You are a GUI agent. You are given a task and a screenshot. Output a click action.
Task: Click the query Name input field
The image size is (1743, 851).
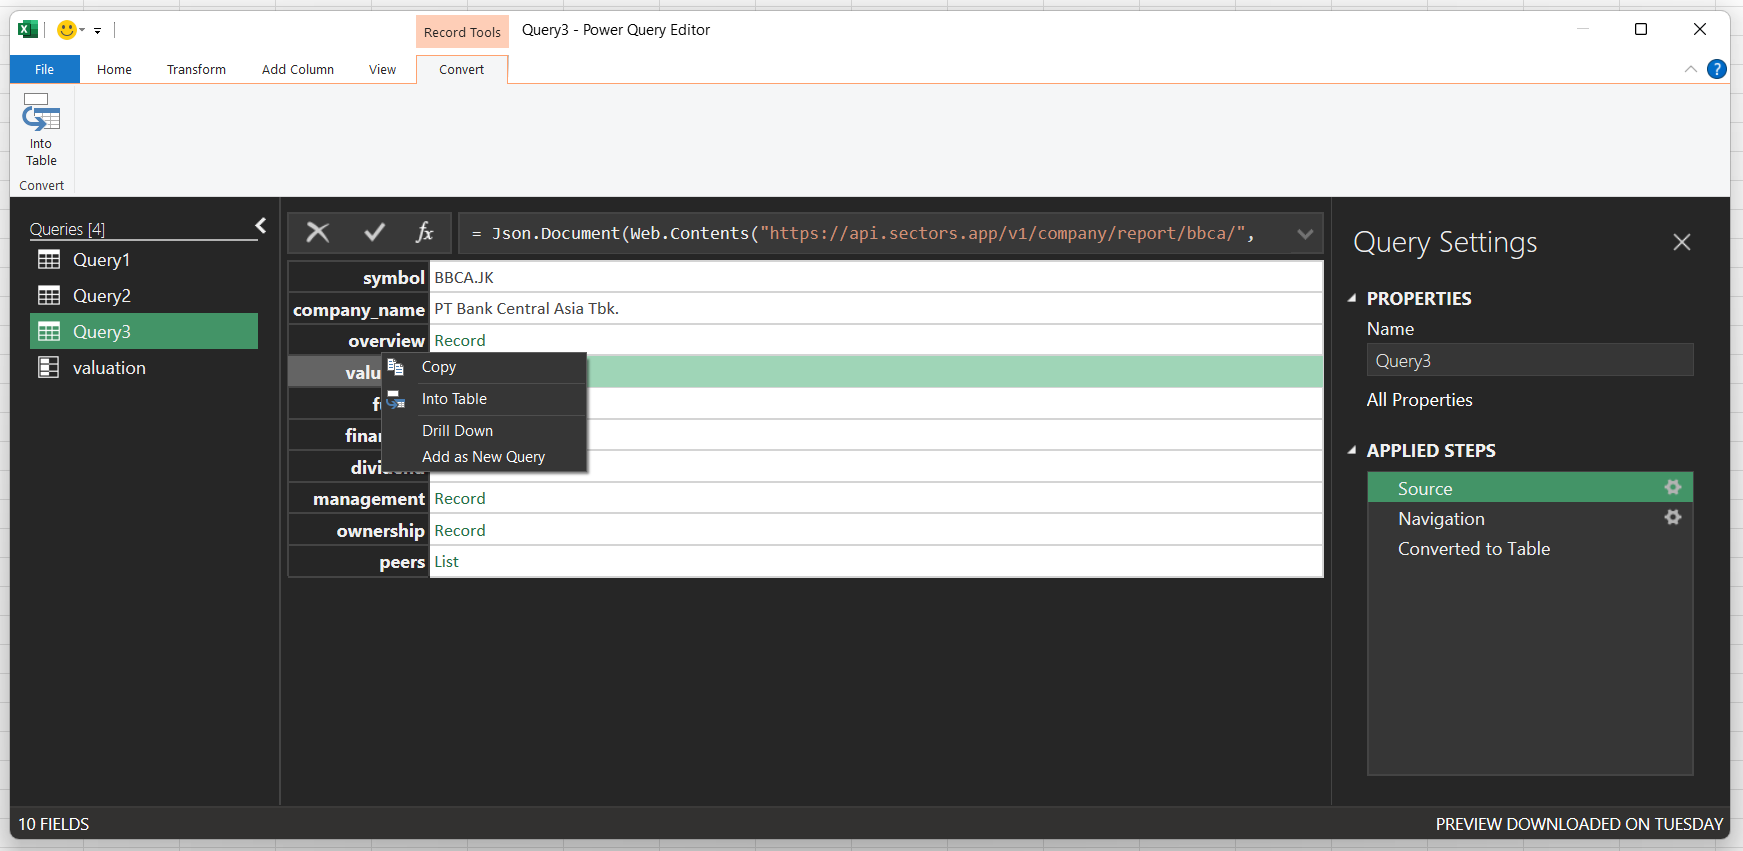pos(1529,360)
